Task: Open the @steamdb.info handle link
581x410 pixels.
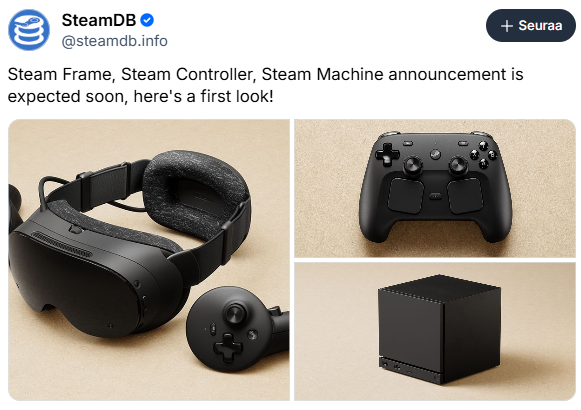Action: click(x=114, y=41)
